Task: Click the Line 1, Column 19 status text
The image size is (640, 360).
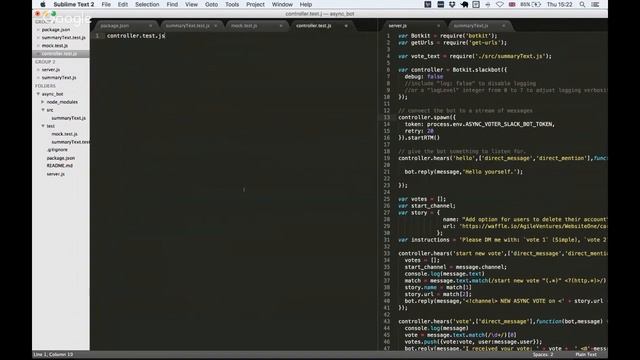Action: (x=53, y=355)
